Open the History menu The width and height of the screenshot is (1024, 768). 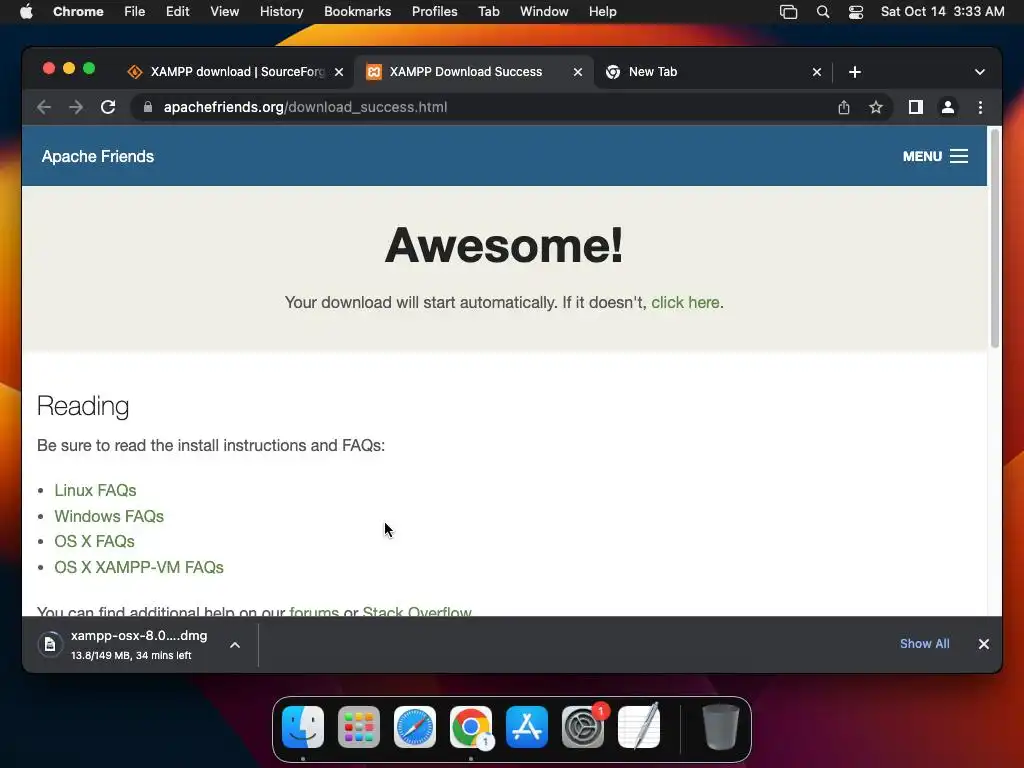(281, 12)
